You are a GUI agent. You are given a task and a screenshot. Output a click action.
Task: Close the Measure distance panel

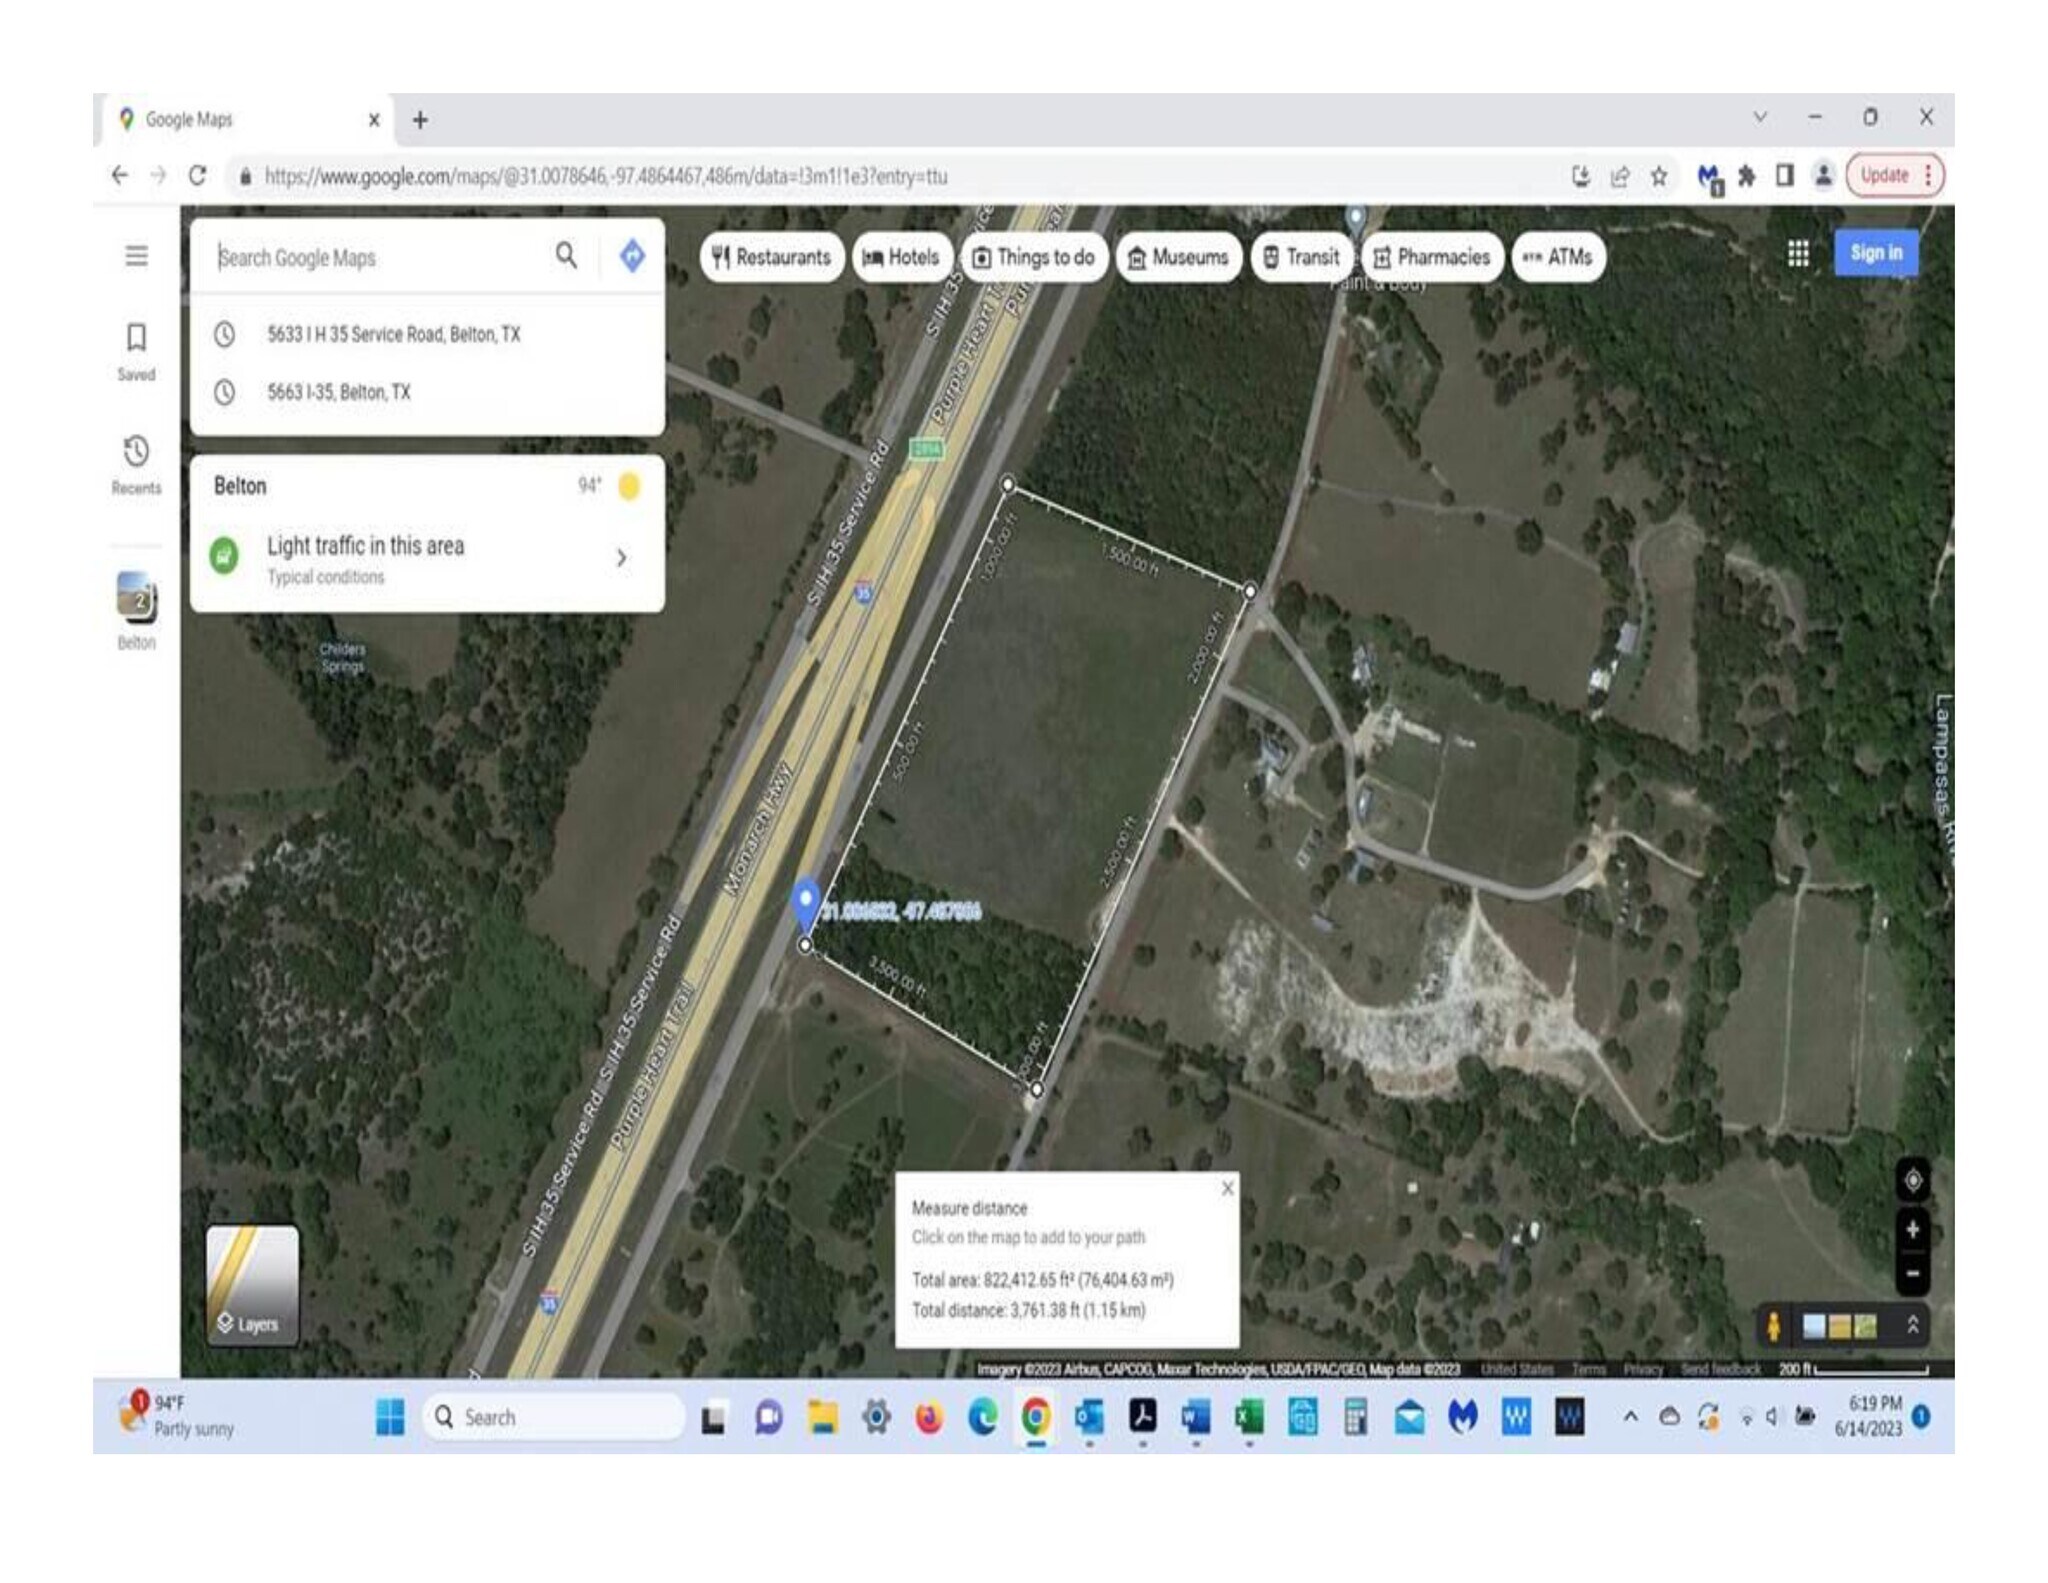click(1227, 1188)
